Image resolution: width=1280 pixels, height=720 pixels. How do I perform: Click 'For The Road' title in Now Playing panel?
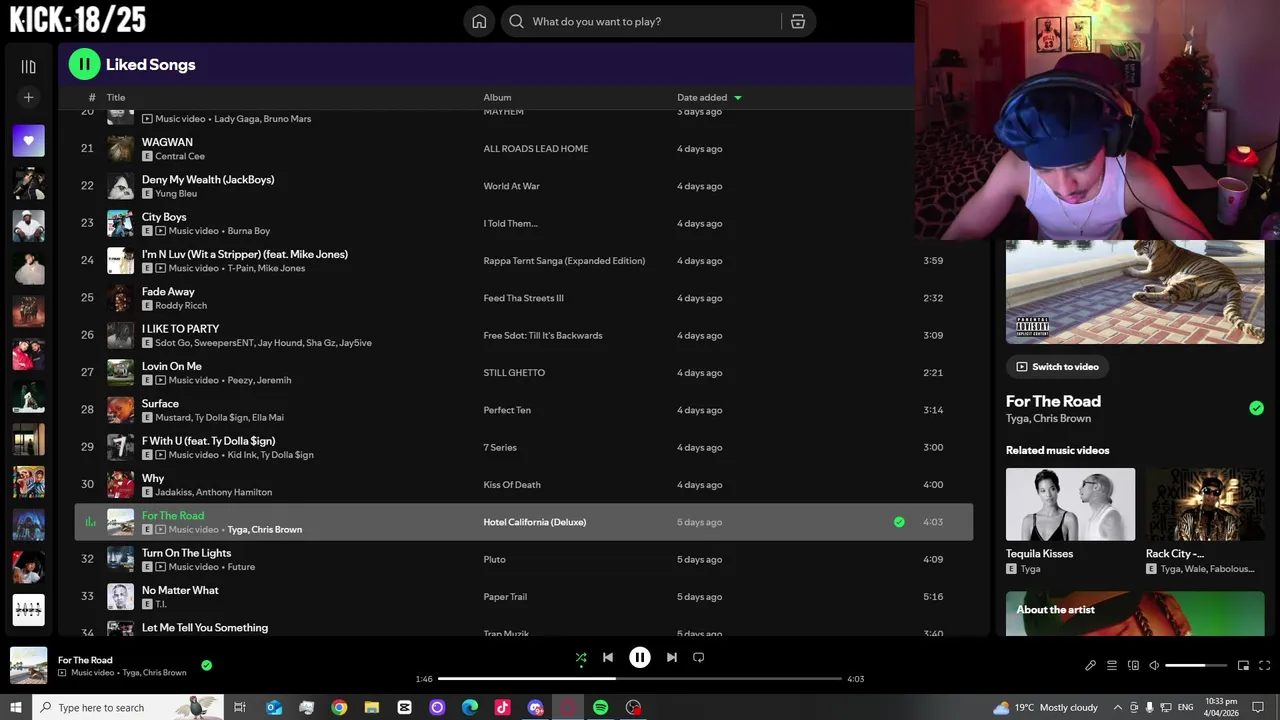(x=1053, y=401)
